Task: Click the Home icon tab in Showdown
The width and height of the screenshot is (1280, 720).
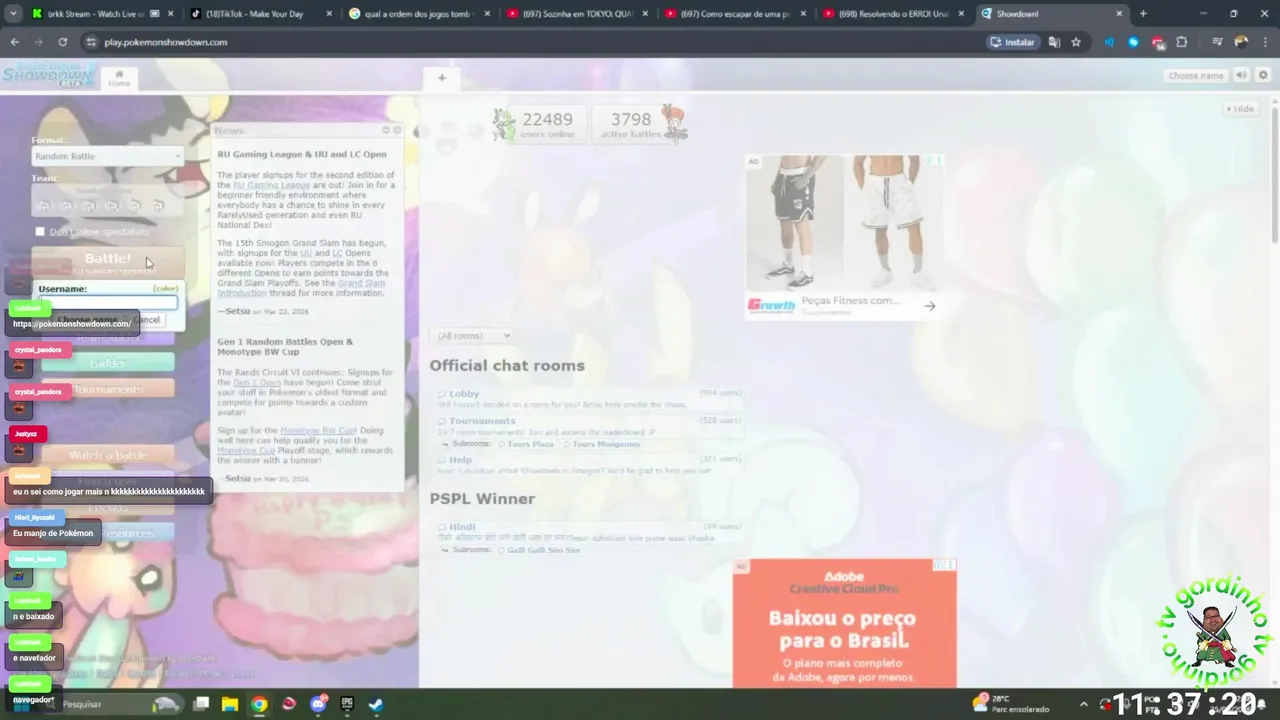Action: 119,78
